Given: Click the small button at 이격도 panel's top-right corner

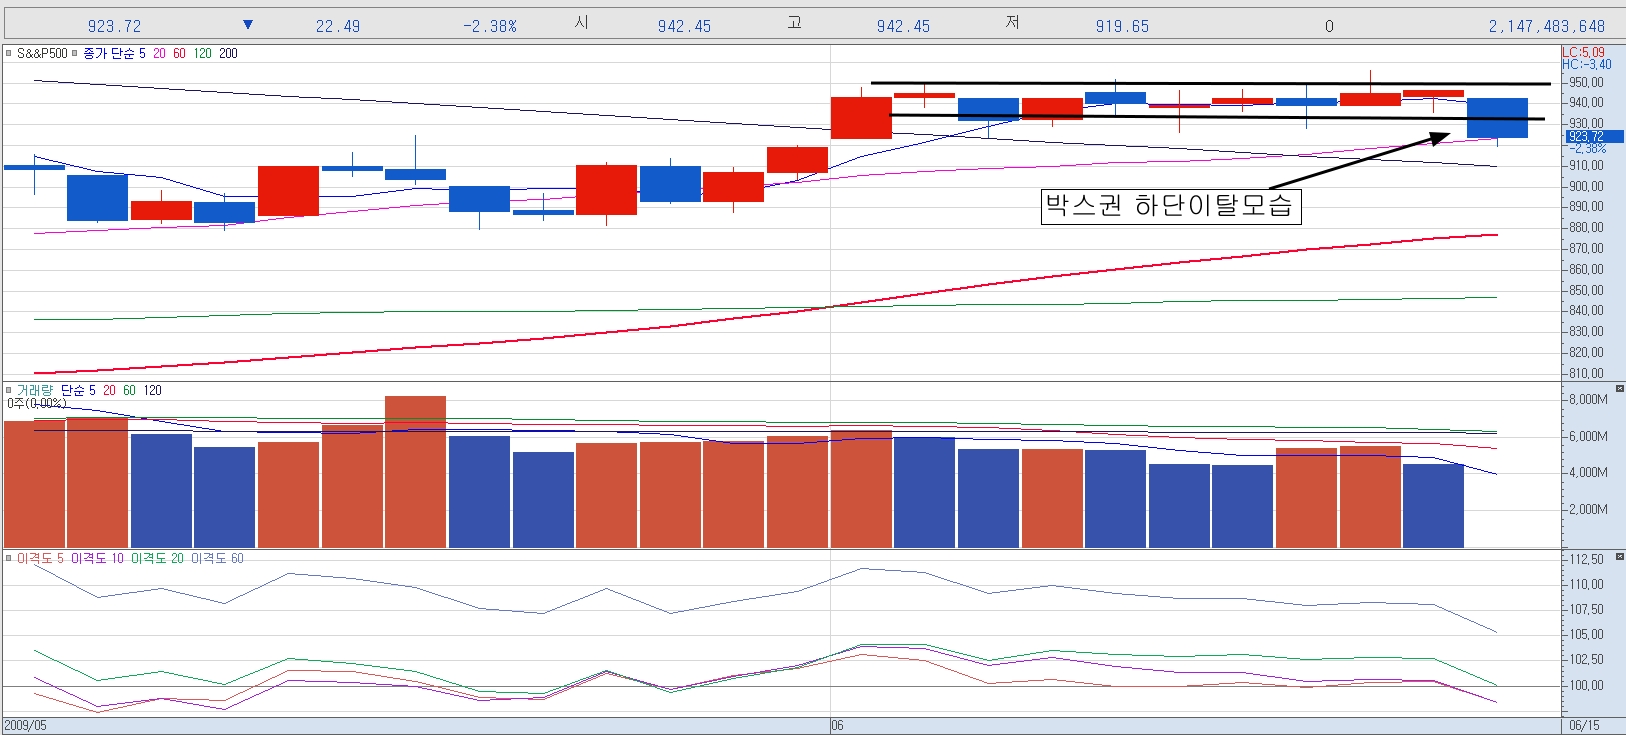Looking at the screenshot, I should (x=1619, y=556).
